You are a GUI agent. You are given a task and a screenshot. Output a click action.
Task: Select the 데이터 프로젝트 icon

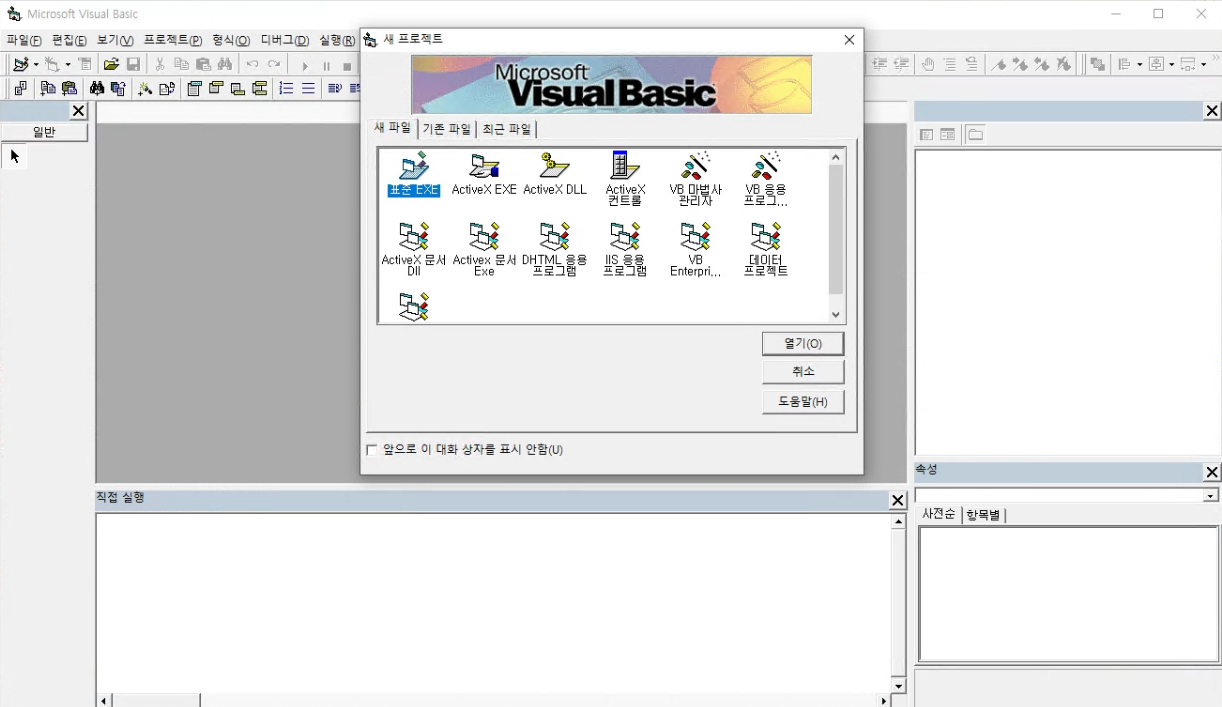(x=766, y=249)
